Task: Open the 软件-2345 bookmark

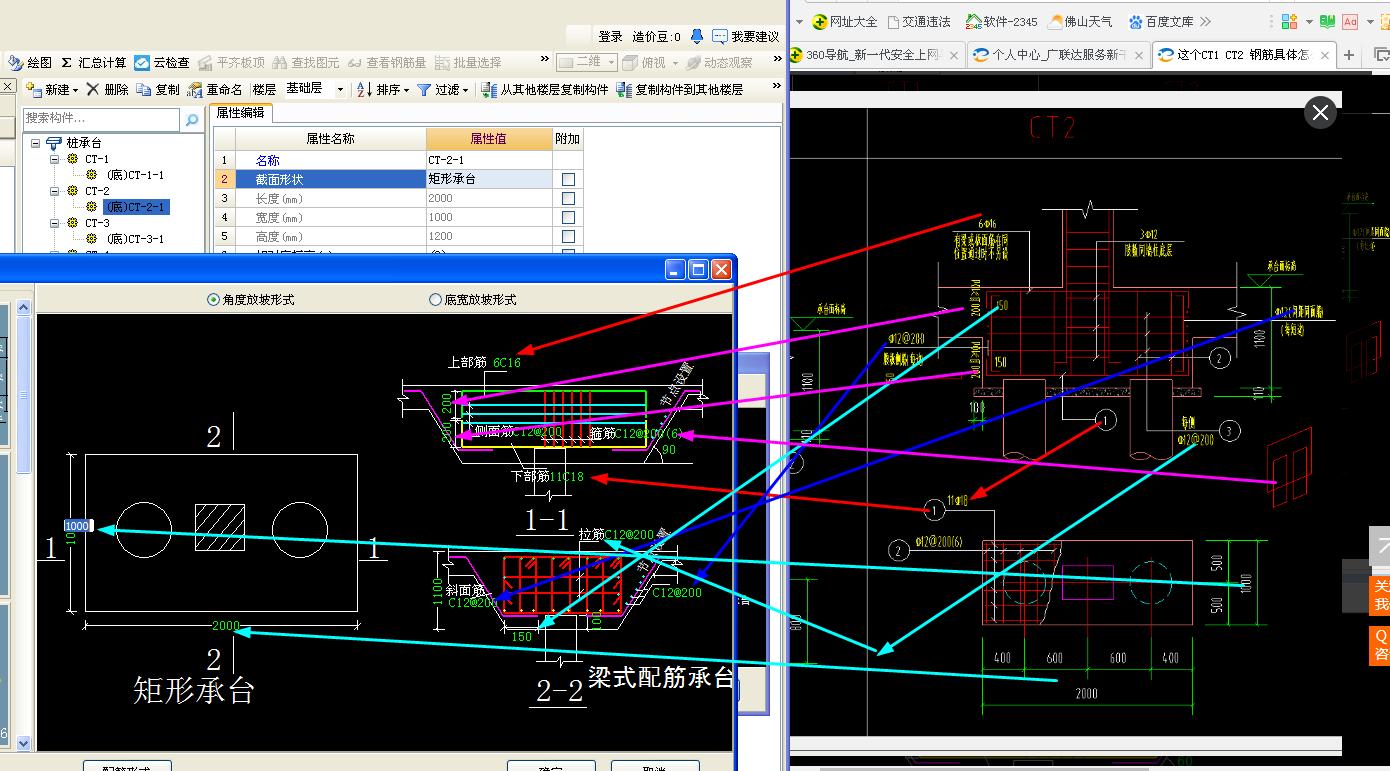Action: [x=1001, y=21]
